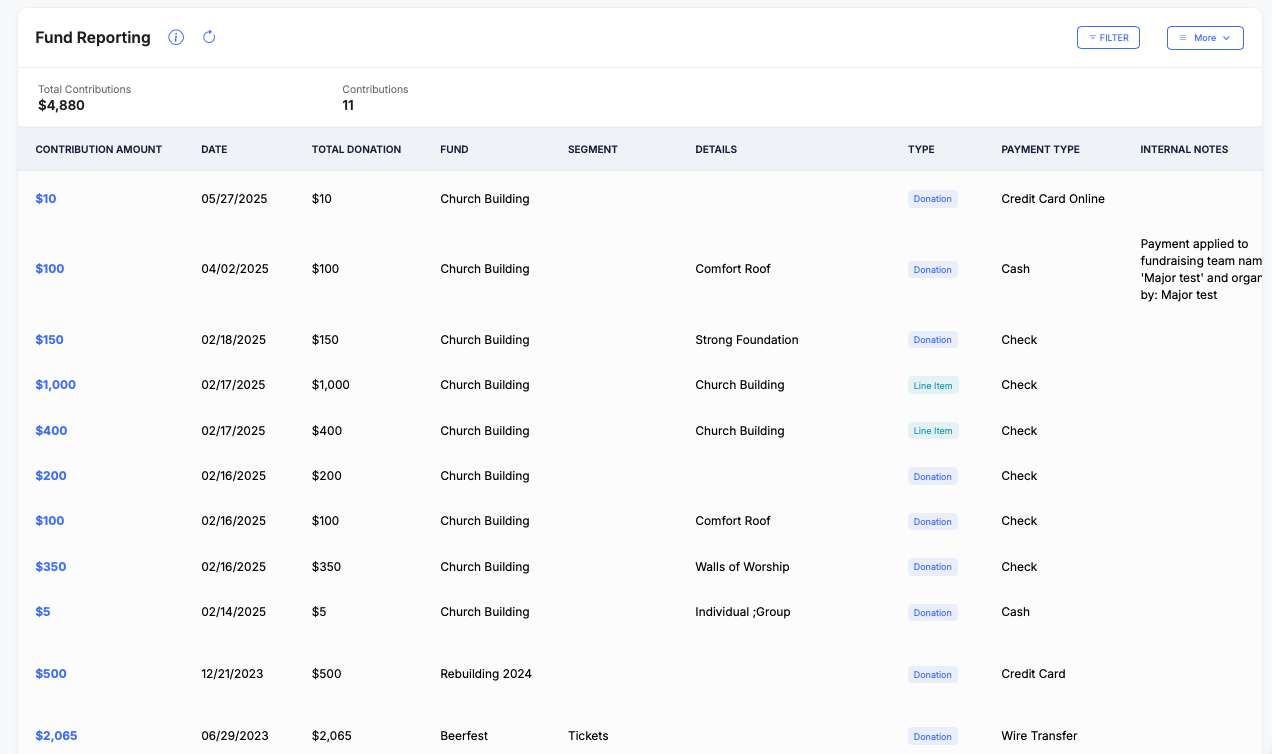Click the Internal Notes column header
The height and width of the screenshot is (754, 1272).
tap(1184, 149)
